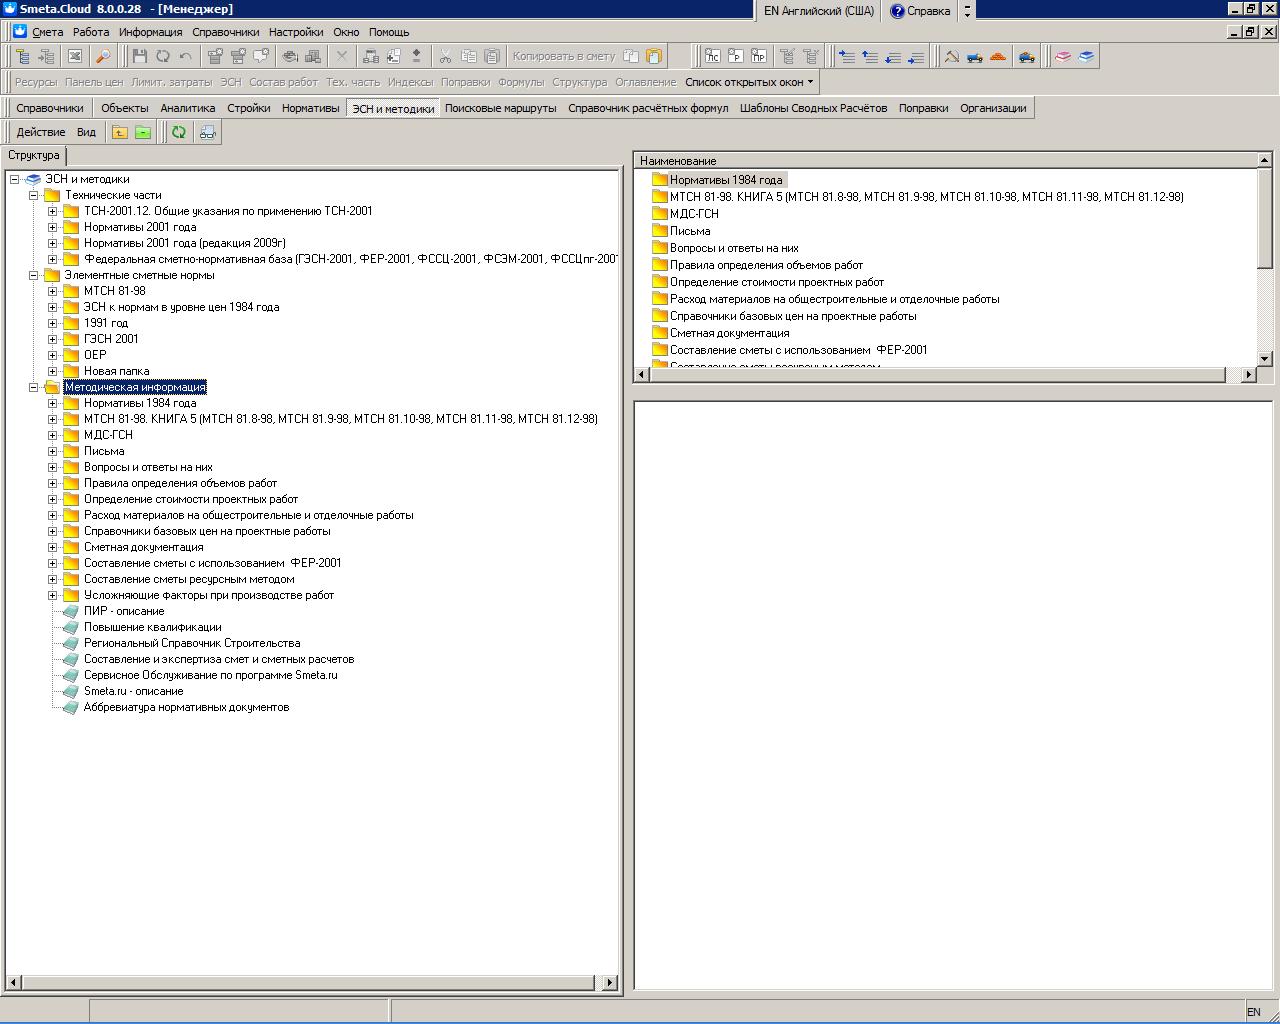Click the pink books icon
The width and height of the screenshot is (1280, 1024).
coord(1063,56)
